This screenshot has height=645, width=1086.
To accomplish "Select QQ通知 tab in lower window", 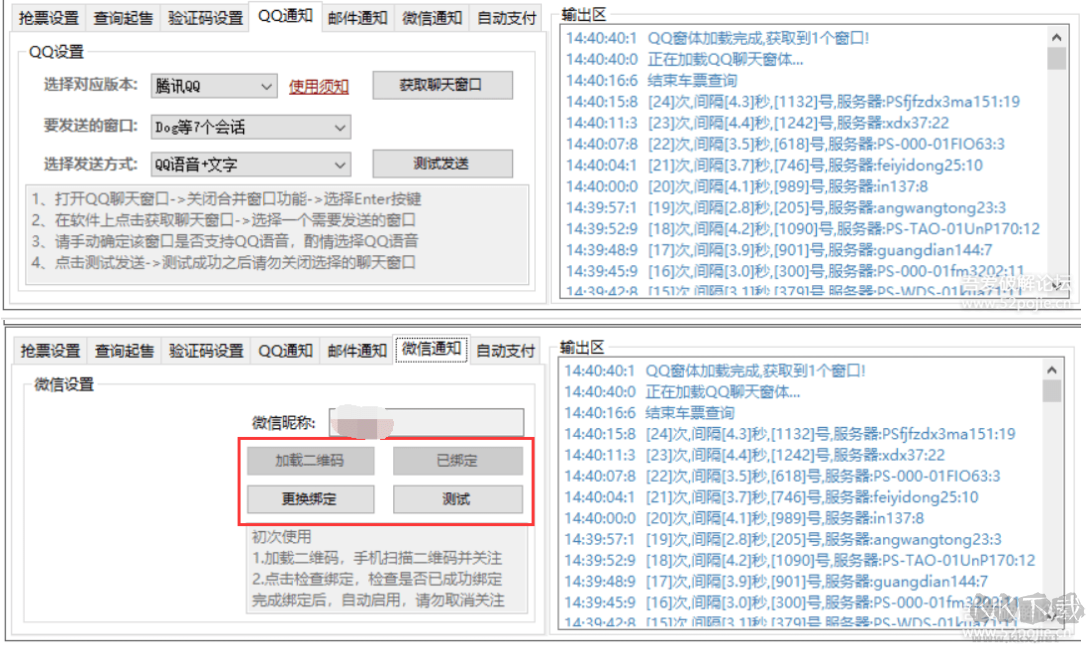I will coord(285,351).
